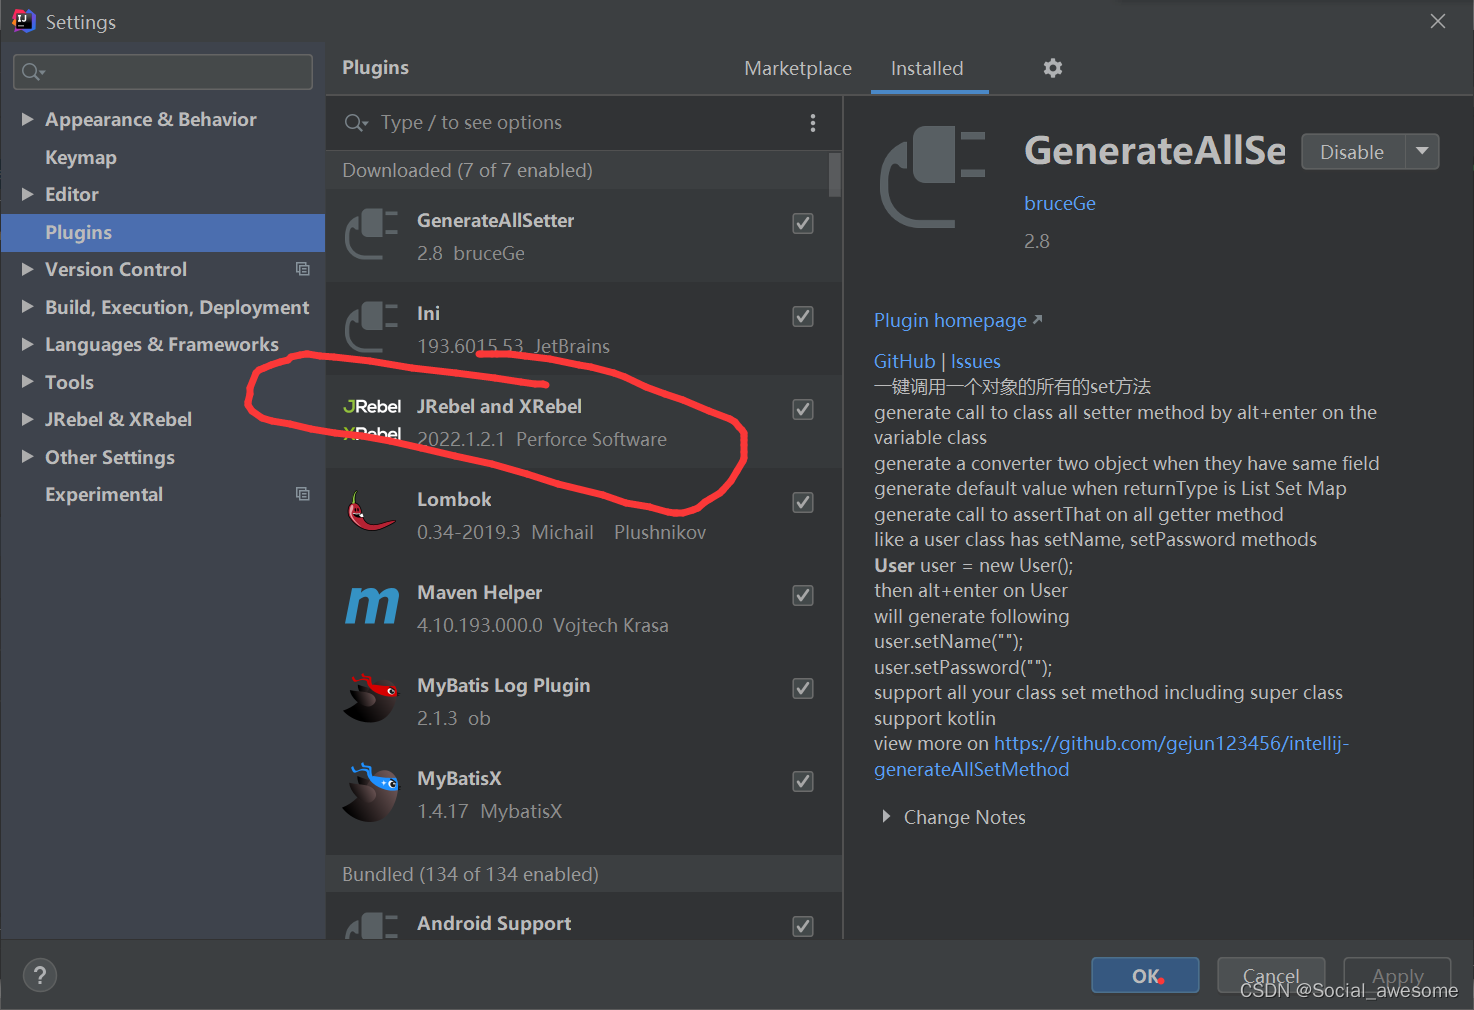Image resolution: width=1474 pixels, height=1010 pixels.
Task: Expand Build, Execution, Deployment node arrow
Action: point(27,307)
